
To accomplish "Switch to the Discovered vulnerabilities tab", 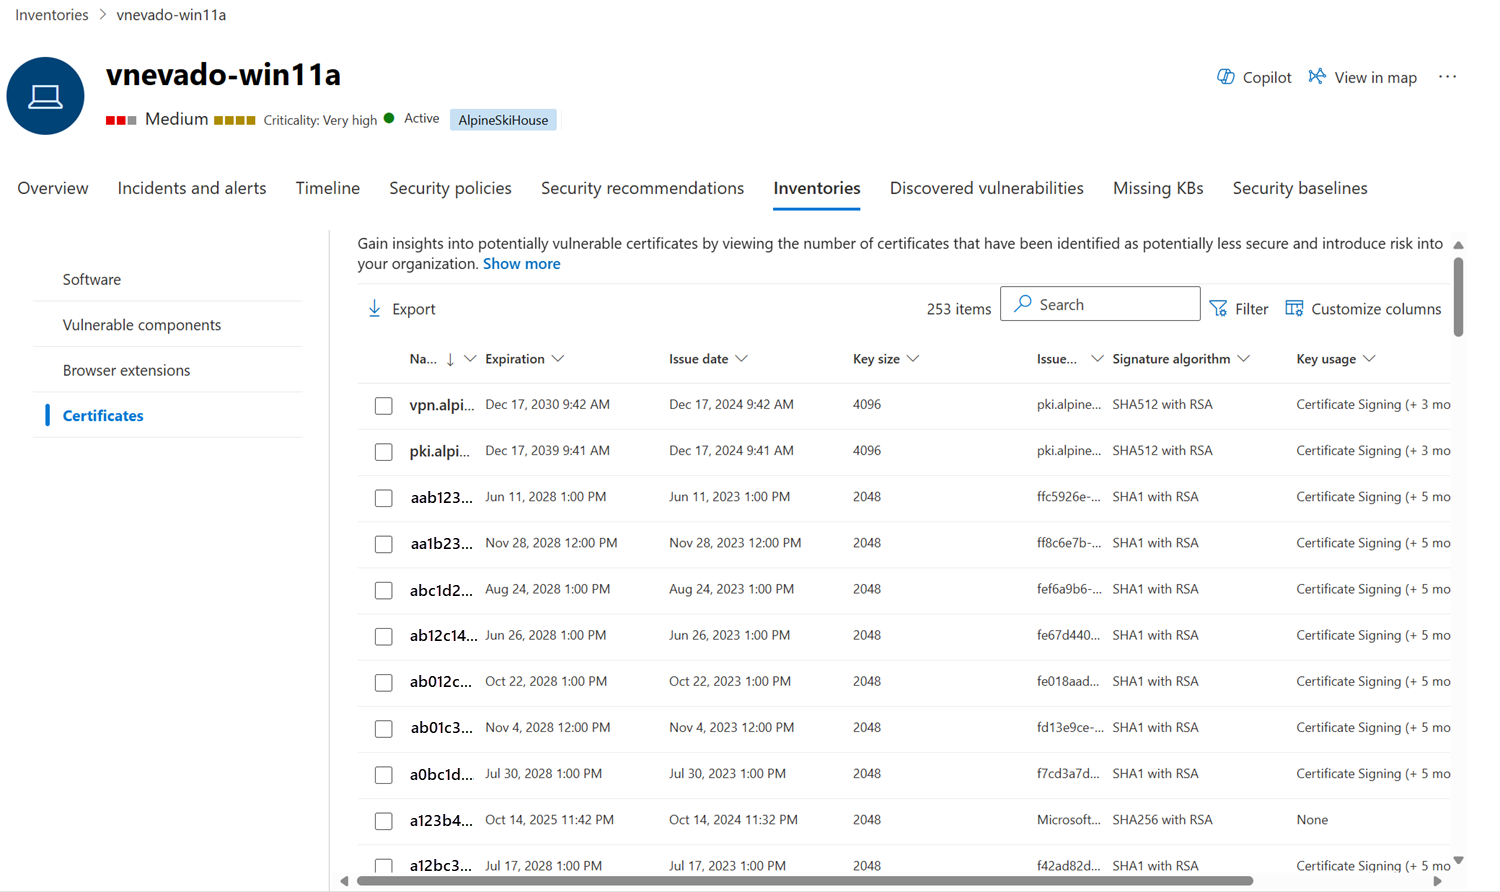I will 986,188.
